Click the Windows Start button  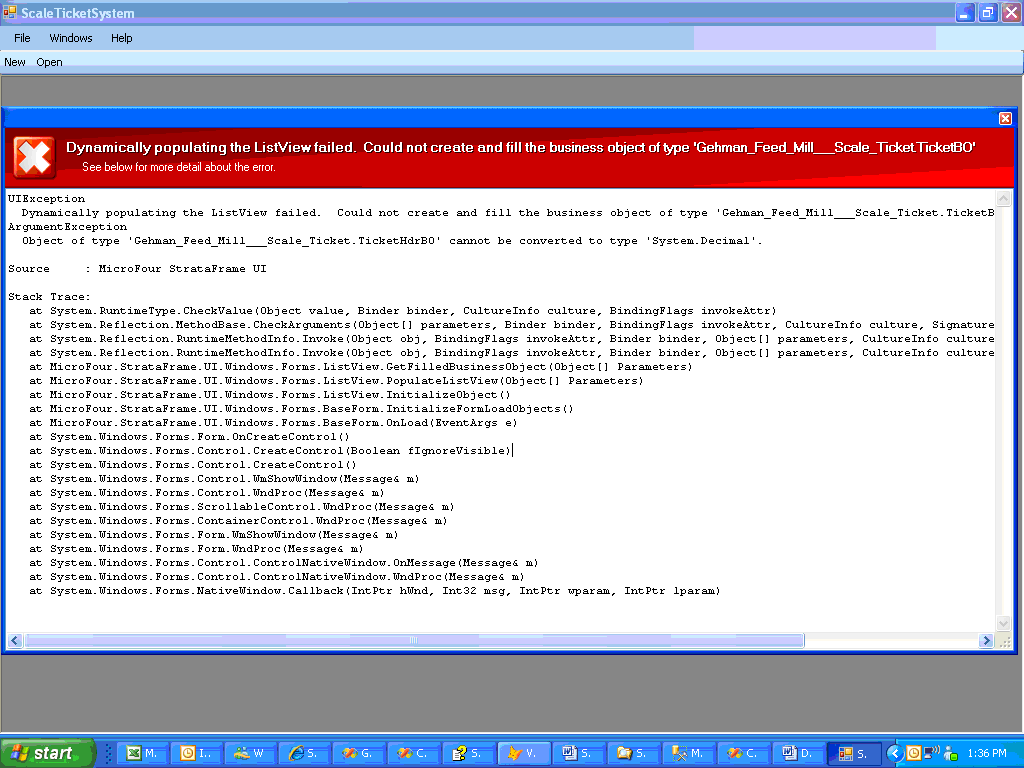point(47,753)
